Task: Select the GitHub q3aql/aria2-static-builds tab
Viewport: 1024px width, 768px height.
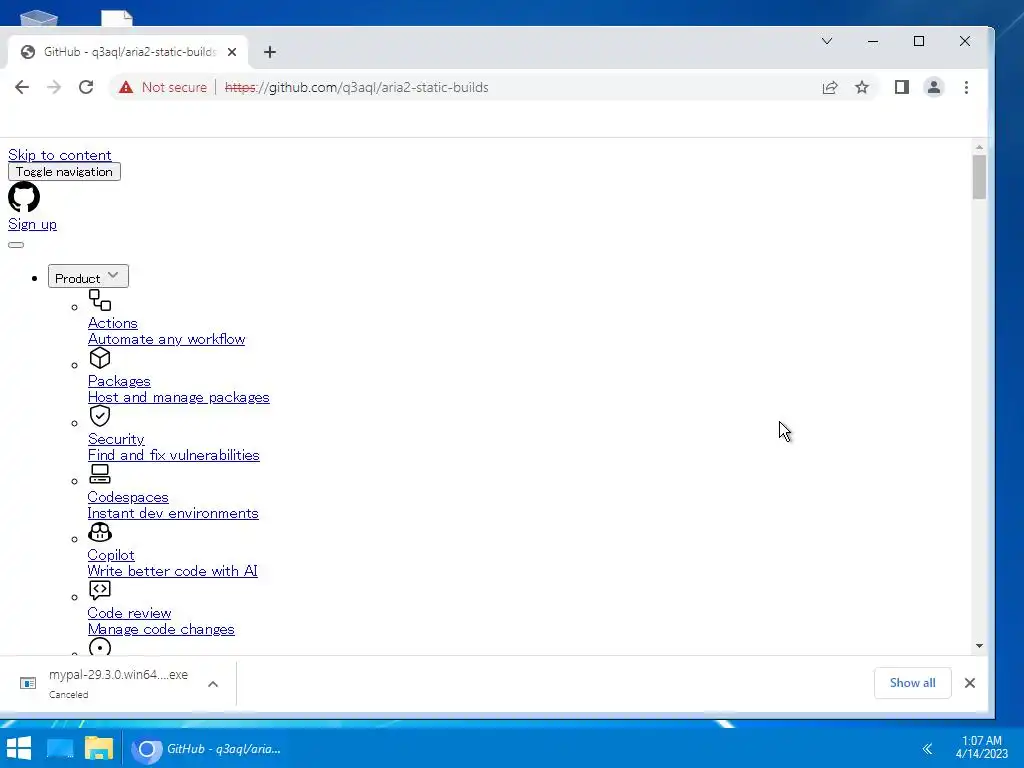Action: pos(129,52)
